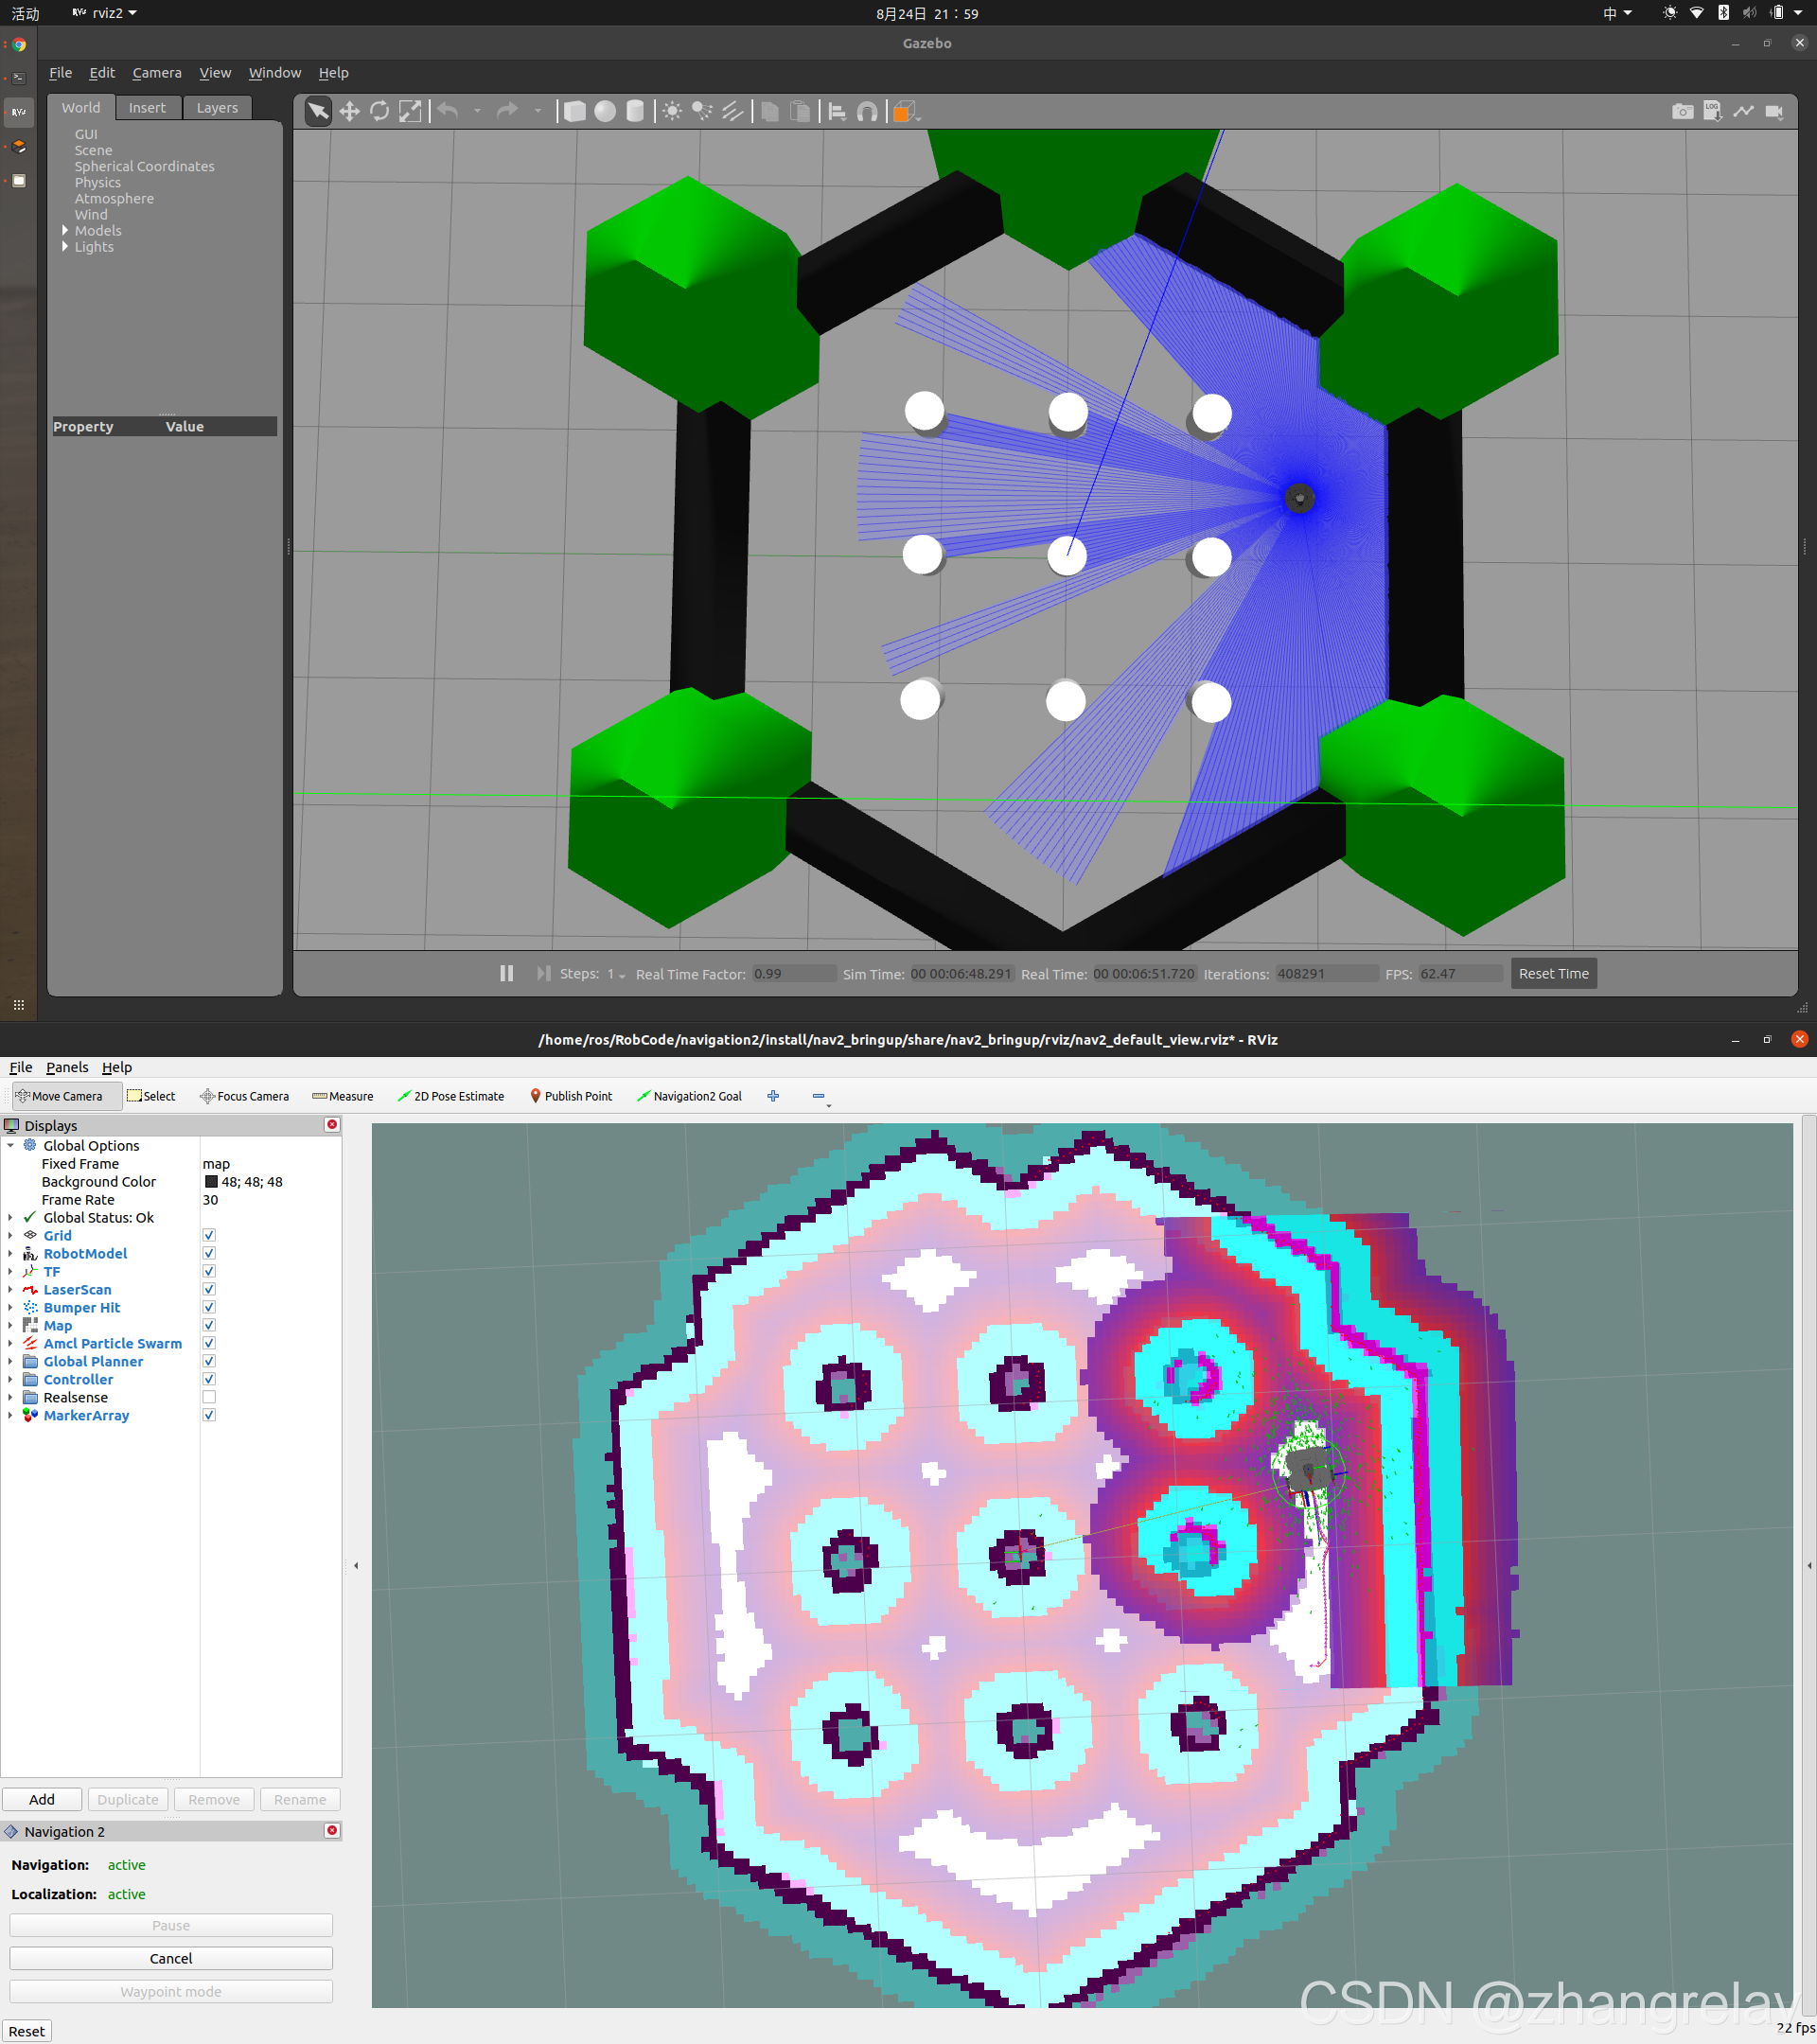Expand the Global Planner display group
Screen dimensions: 1817x2044
10,1361
